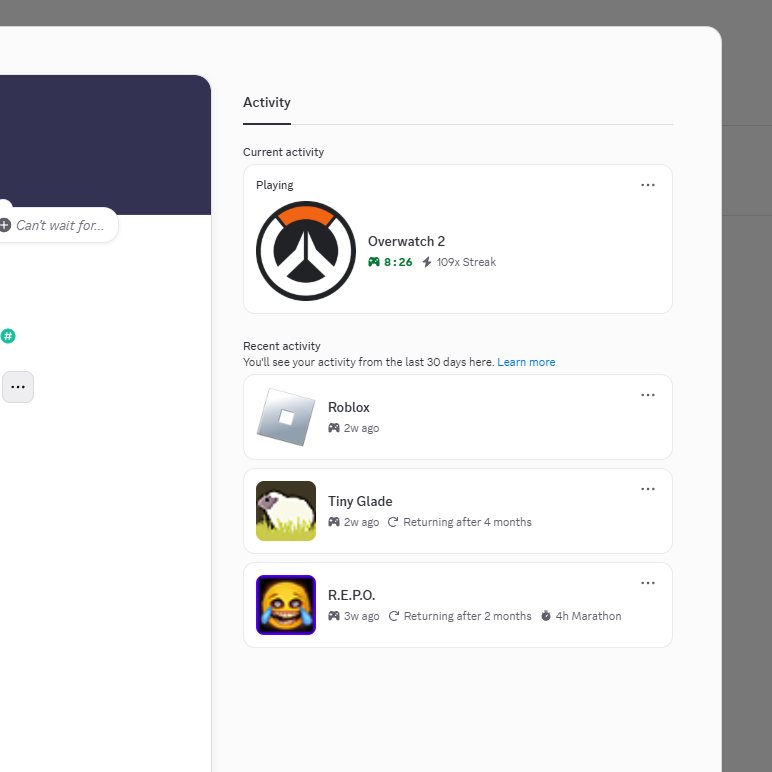Click the teal hashtag badge icon
Image resolution: width=772 pixels, height=772 pixels.
coord(8,336)
